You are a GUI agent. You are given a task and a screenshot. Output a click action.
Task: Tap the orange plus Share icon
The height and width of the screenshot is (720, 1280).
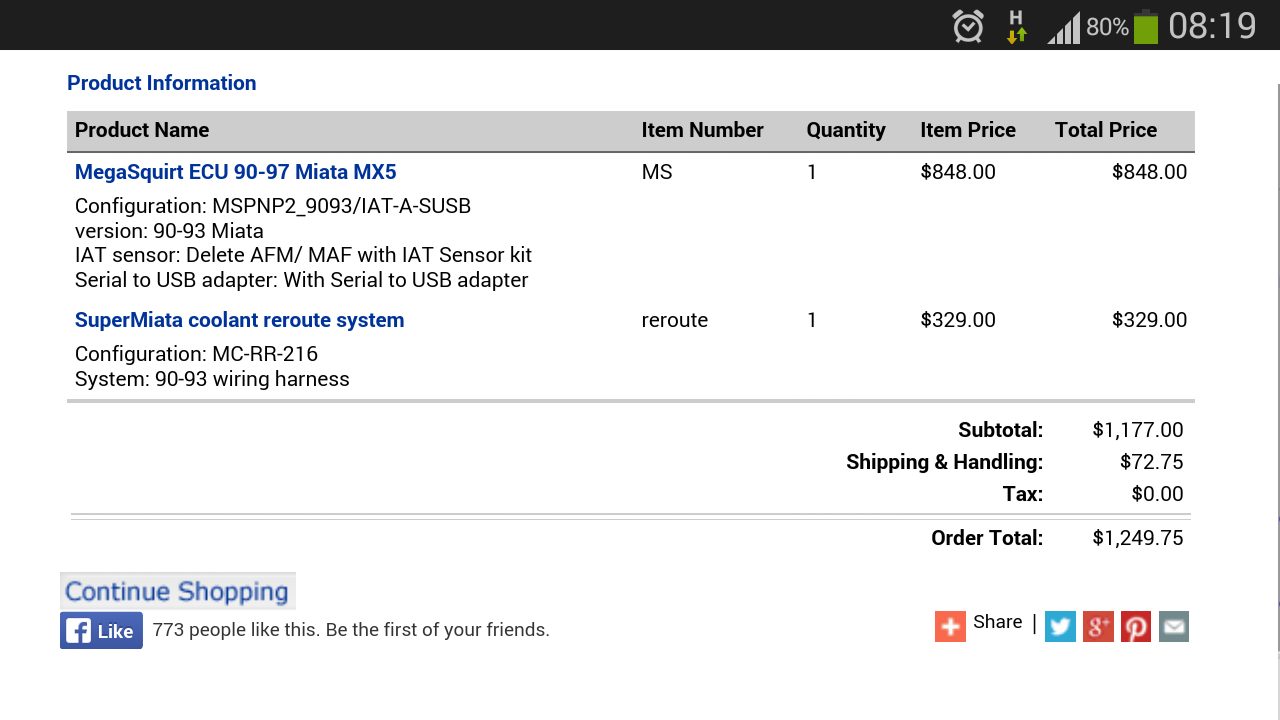[950, 627]
